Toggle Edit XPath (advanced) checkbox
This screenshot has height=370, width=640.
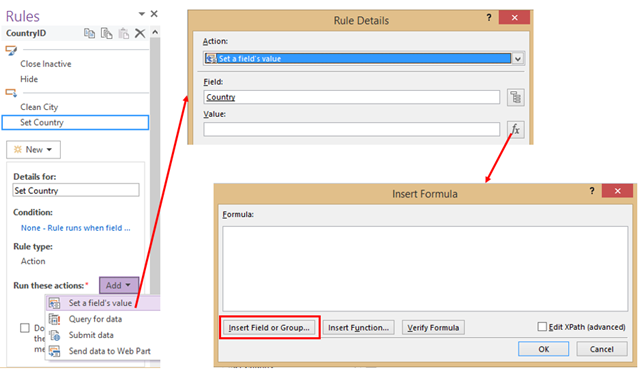542,327
